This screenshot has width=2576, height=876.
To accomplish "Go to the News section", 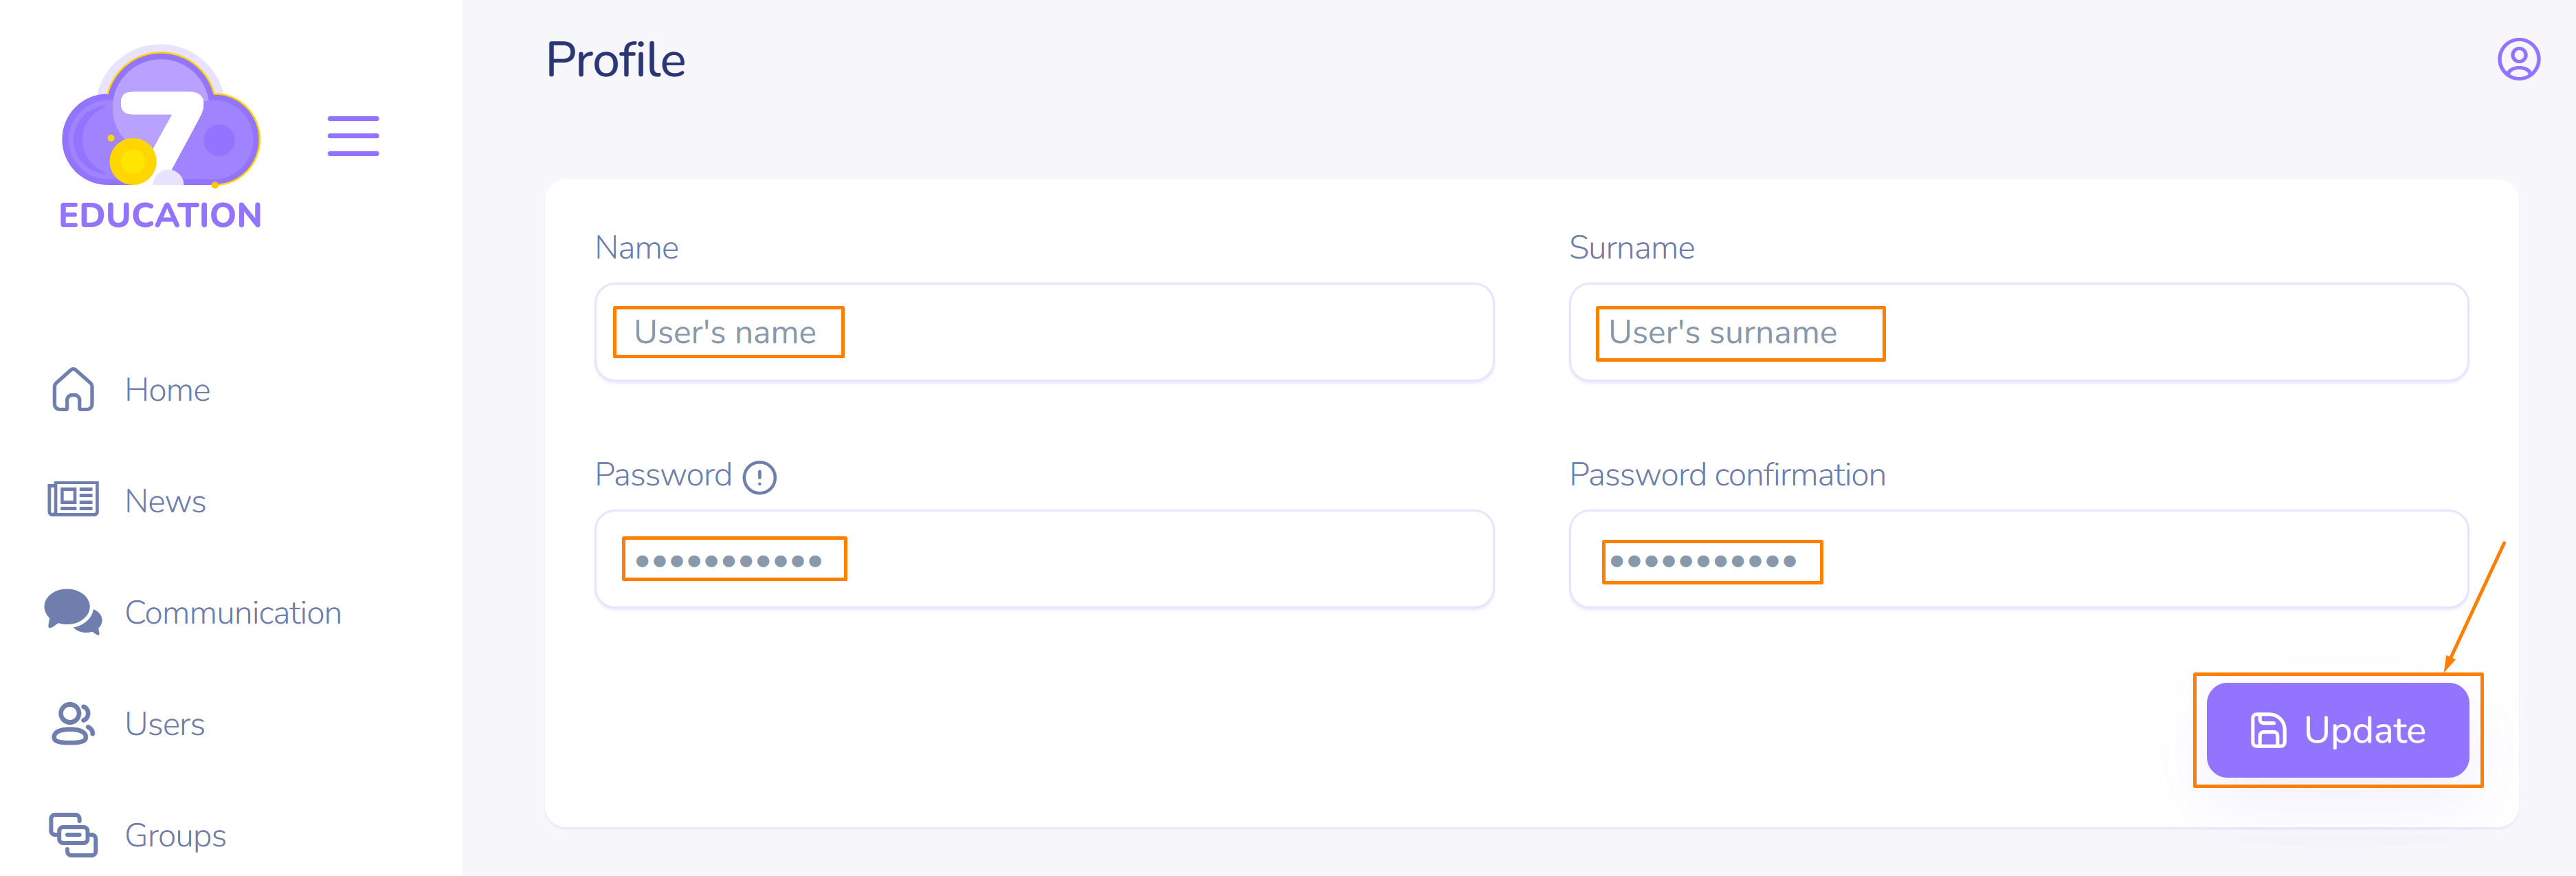I will tap(165, 501).
